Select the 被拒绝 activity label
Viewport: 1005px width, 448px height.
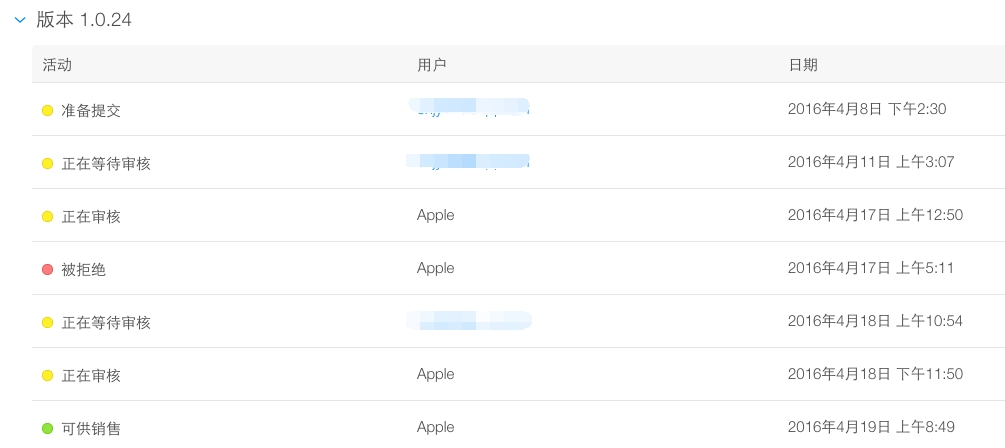[x=83, y=270]
